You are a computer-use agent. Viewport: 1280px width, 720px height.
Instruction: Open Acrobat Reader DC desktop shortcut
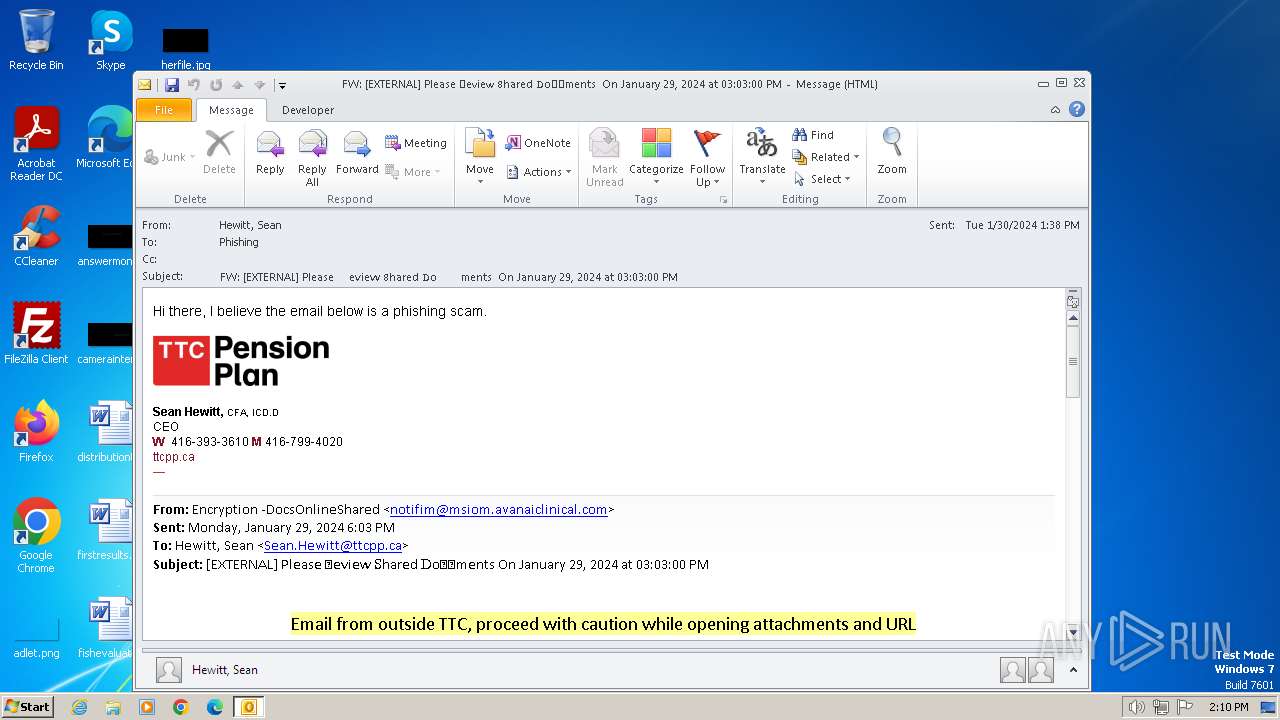36,144
